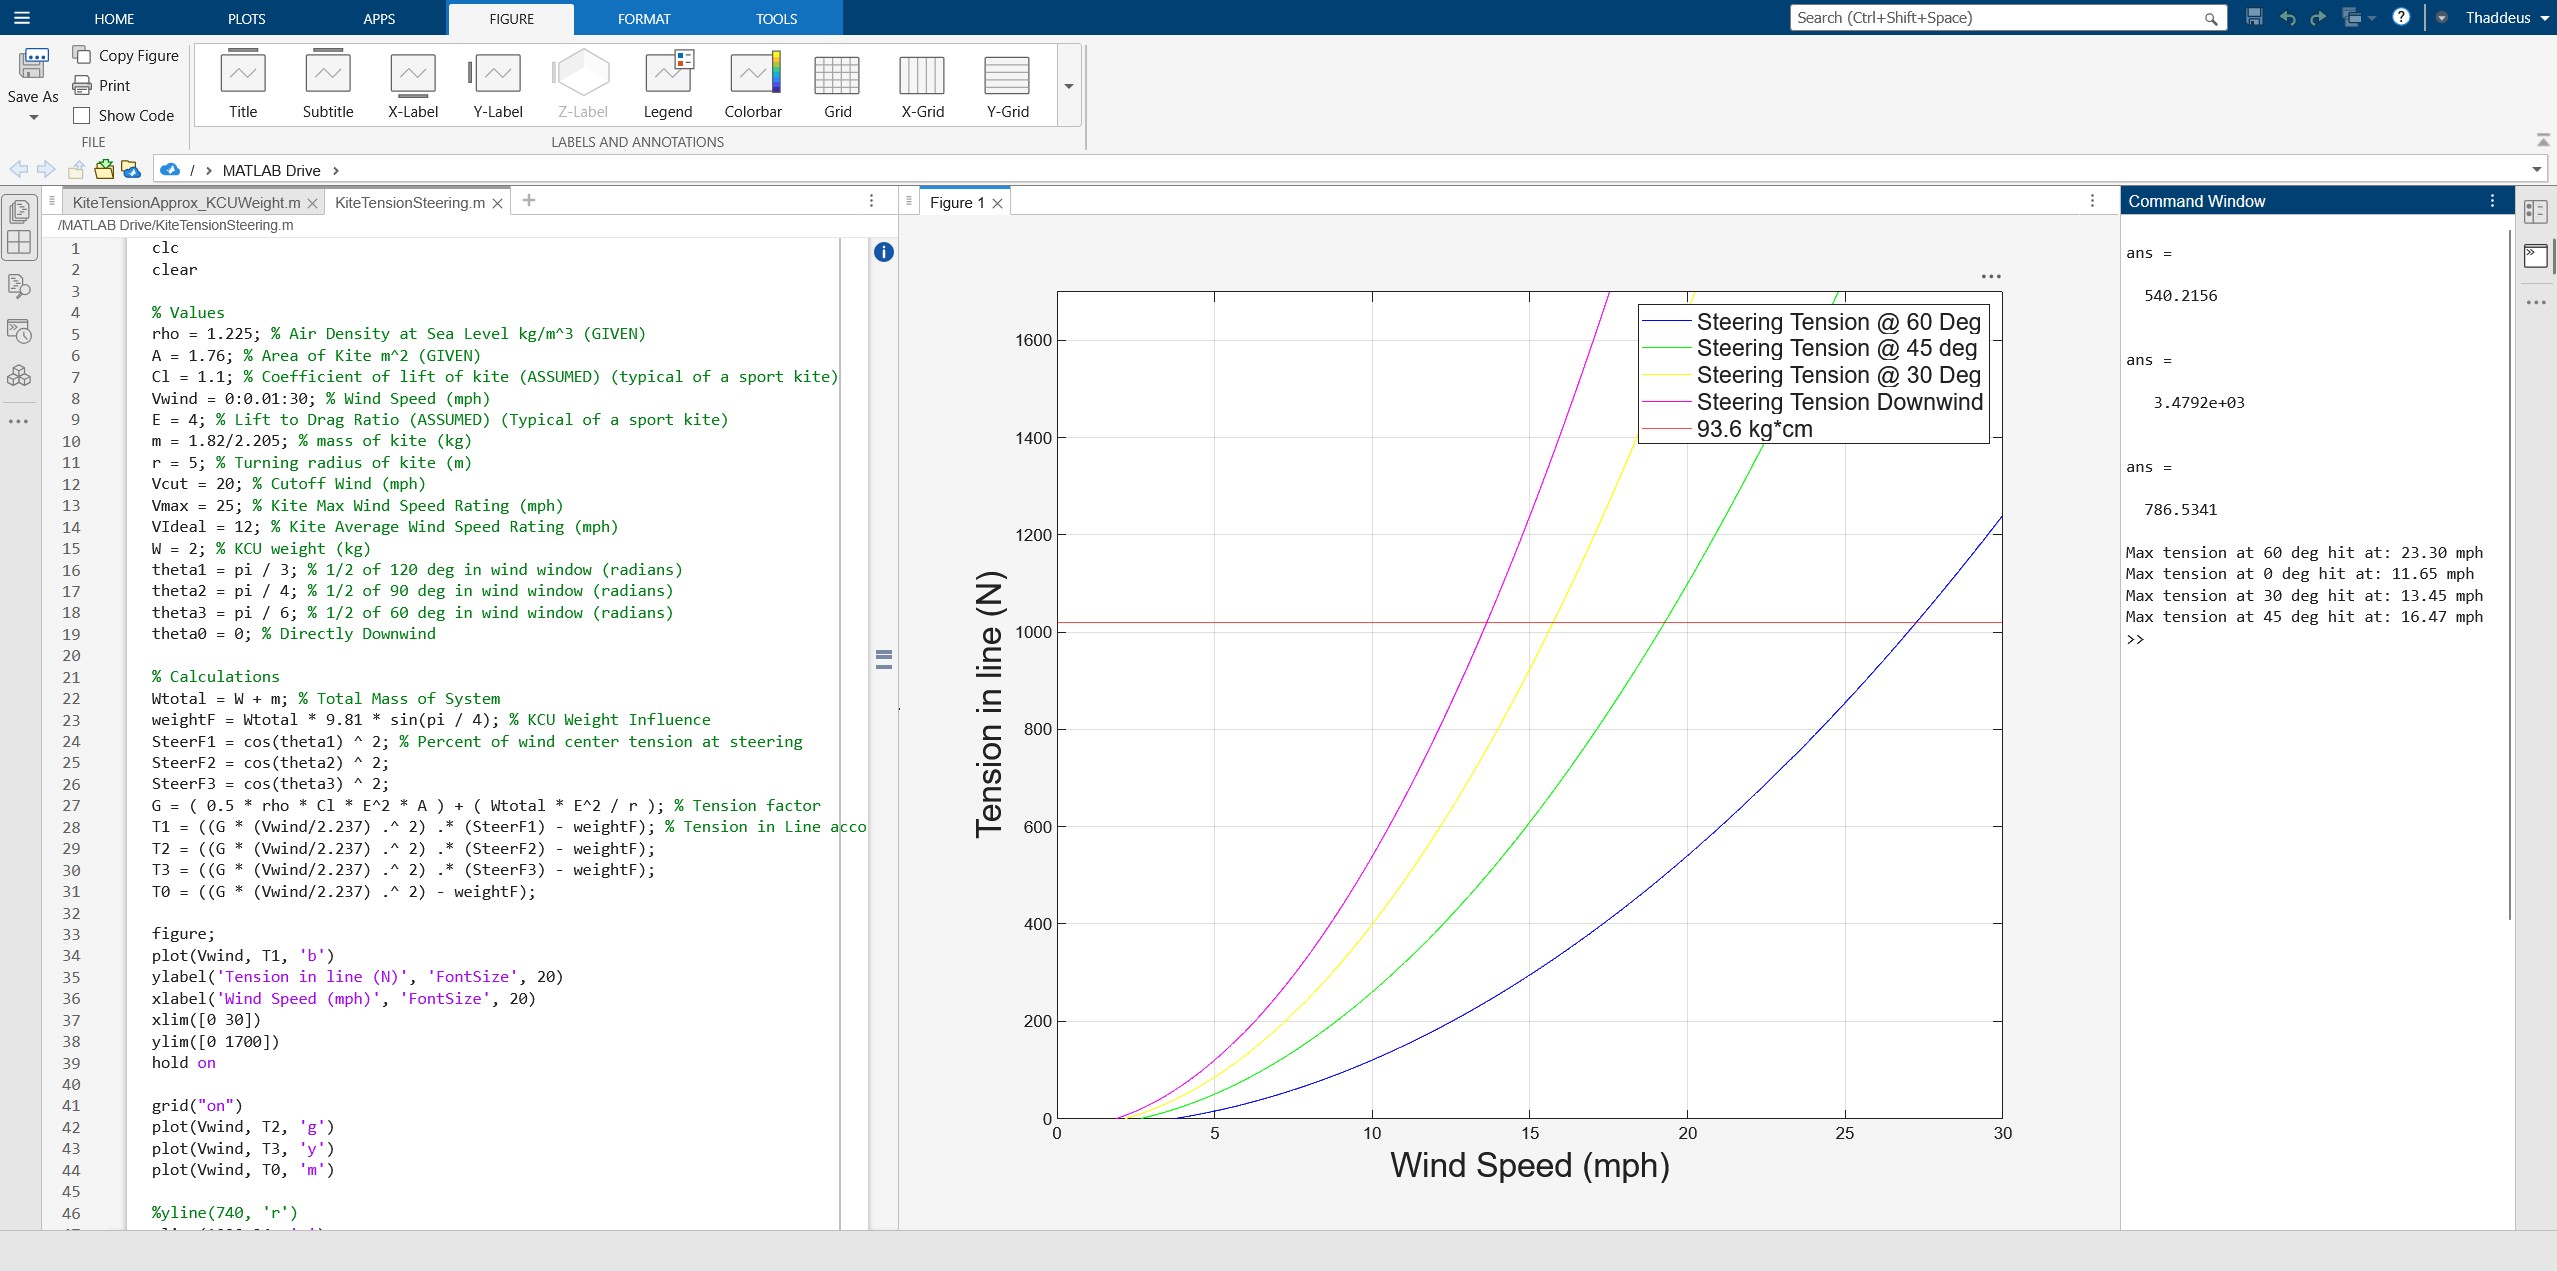Image resolution: width=2557 pixels, height=1271 pixels.
Task: Click the save icon in title bar
Action: pos(2254,17)
